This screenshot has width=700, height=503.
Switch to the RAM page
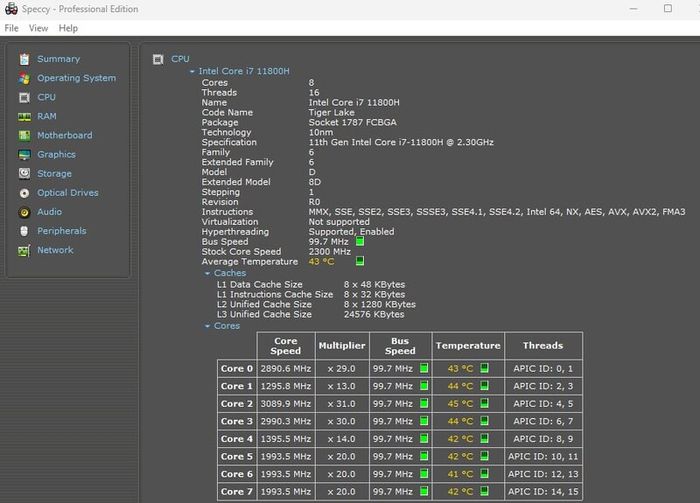point(47,116)
